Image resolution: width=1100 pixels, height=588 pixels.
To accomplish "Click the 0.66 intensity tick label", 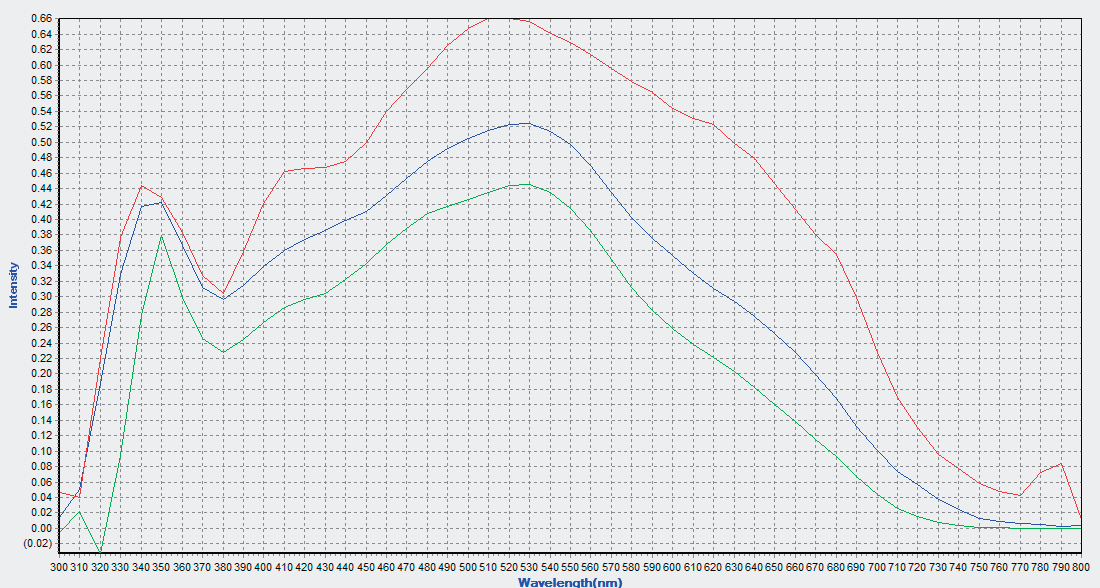I will [41, 18].
